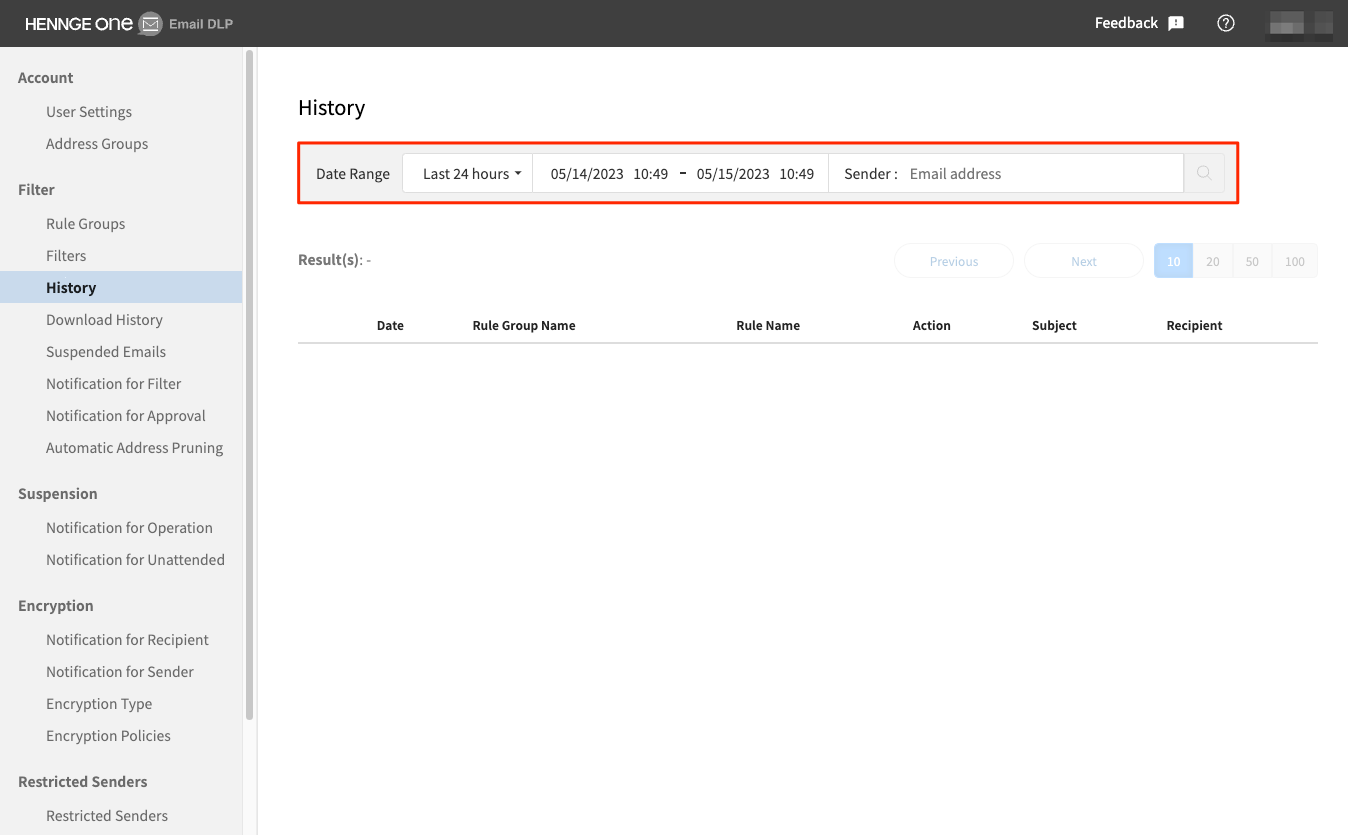
Task: Show 10 results per page
Action: click(x=1174, y=261)
